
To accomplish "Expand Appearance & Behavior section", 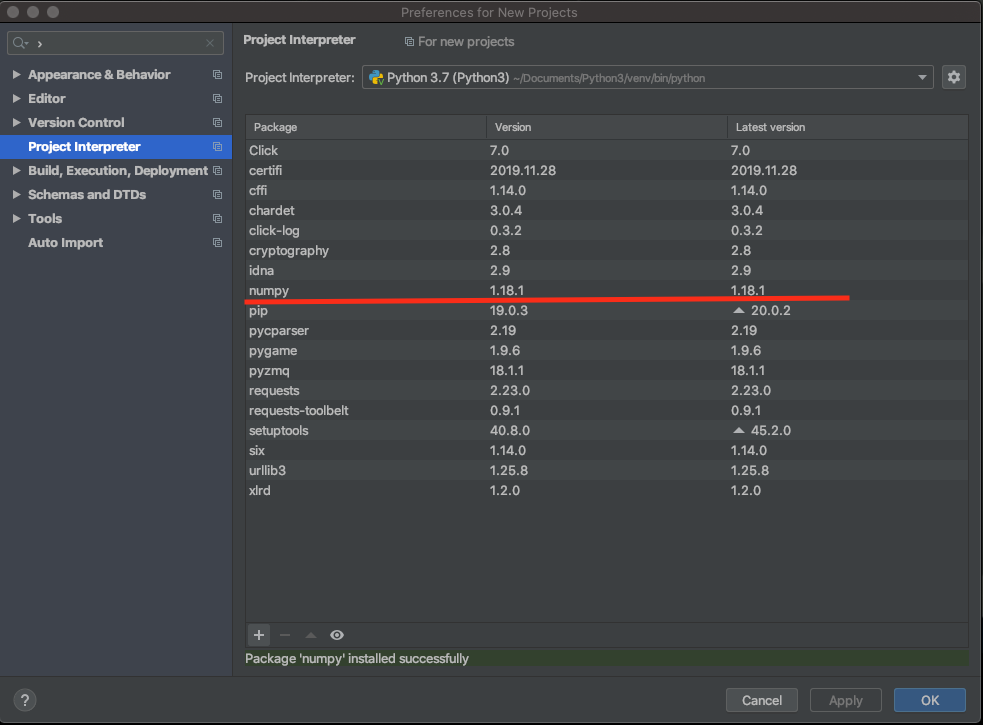I will (x=16, y=75).
